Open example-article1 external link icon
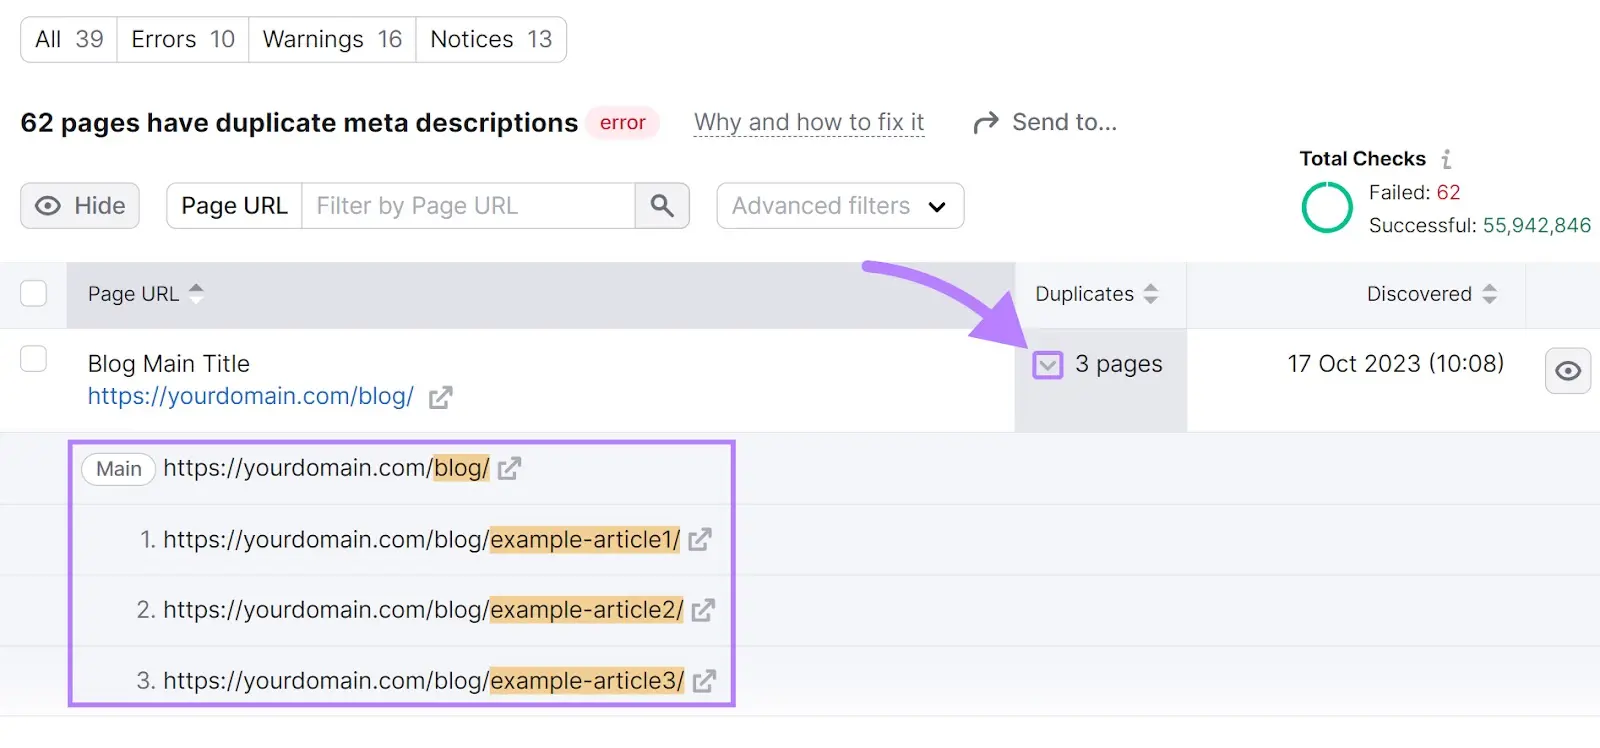The width and height of the screenshot is (1600, 748). coord(700,540)
